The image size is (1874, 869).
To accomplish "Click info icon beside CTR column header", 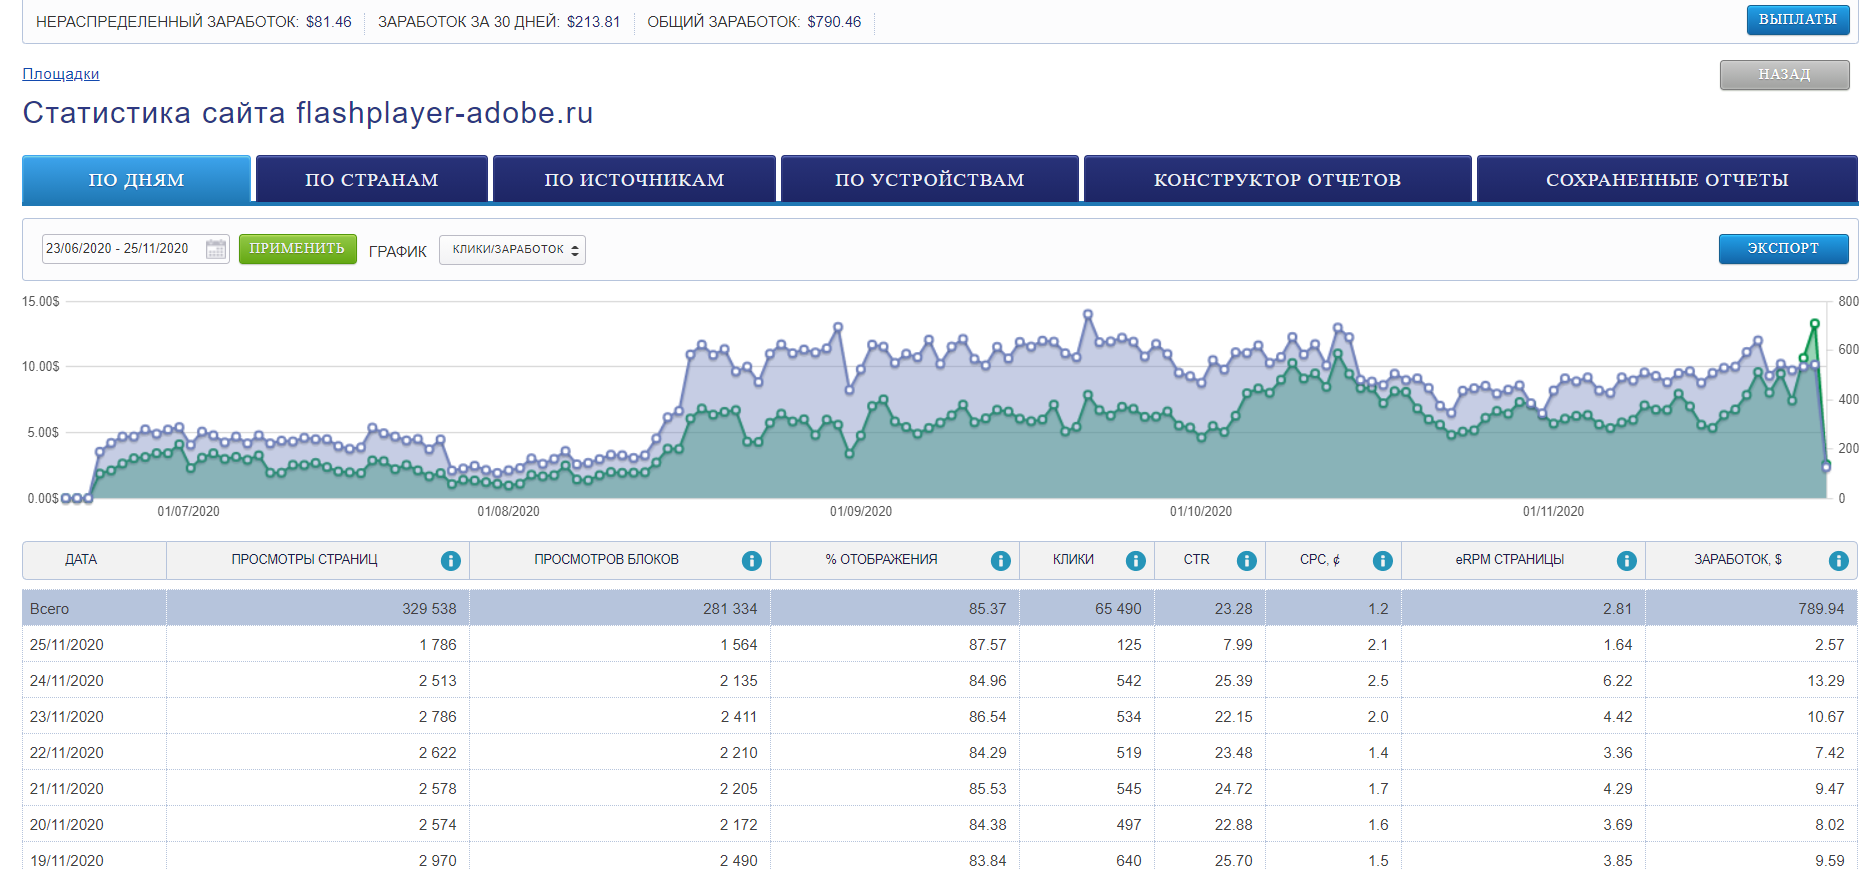I will [1246, 561].
